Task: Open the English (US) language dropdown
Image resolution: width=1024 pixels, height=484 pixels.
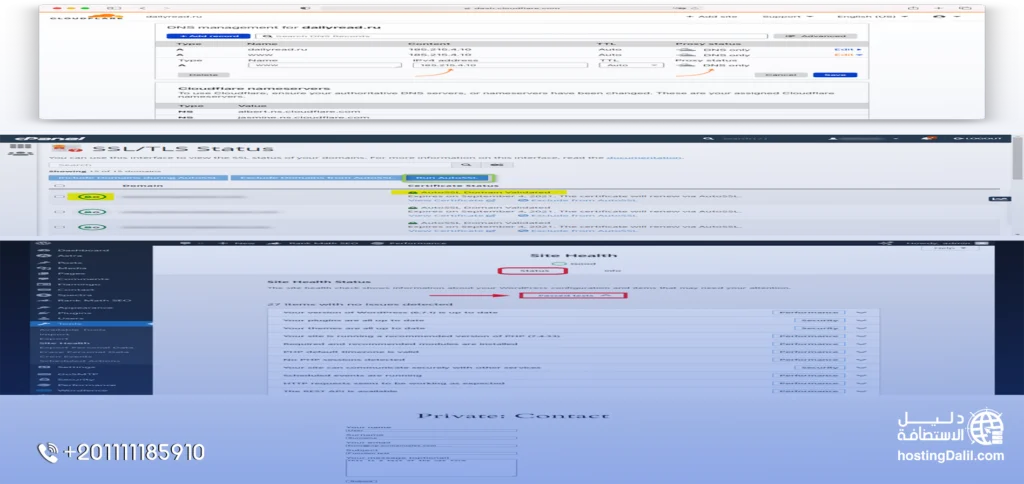Action: 872,16
